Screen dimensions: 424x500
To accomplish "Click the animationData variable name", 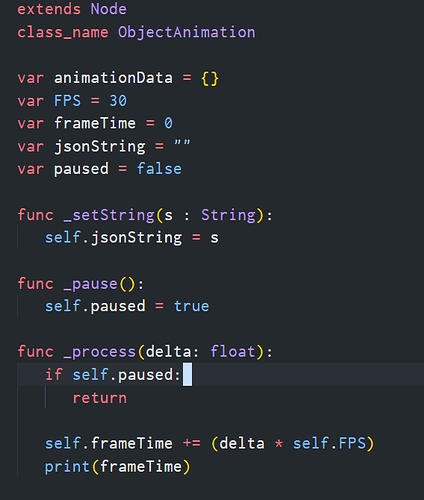I will click(113, 78).
